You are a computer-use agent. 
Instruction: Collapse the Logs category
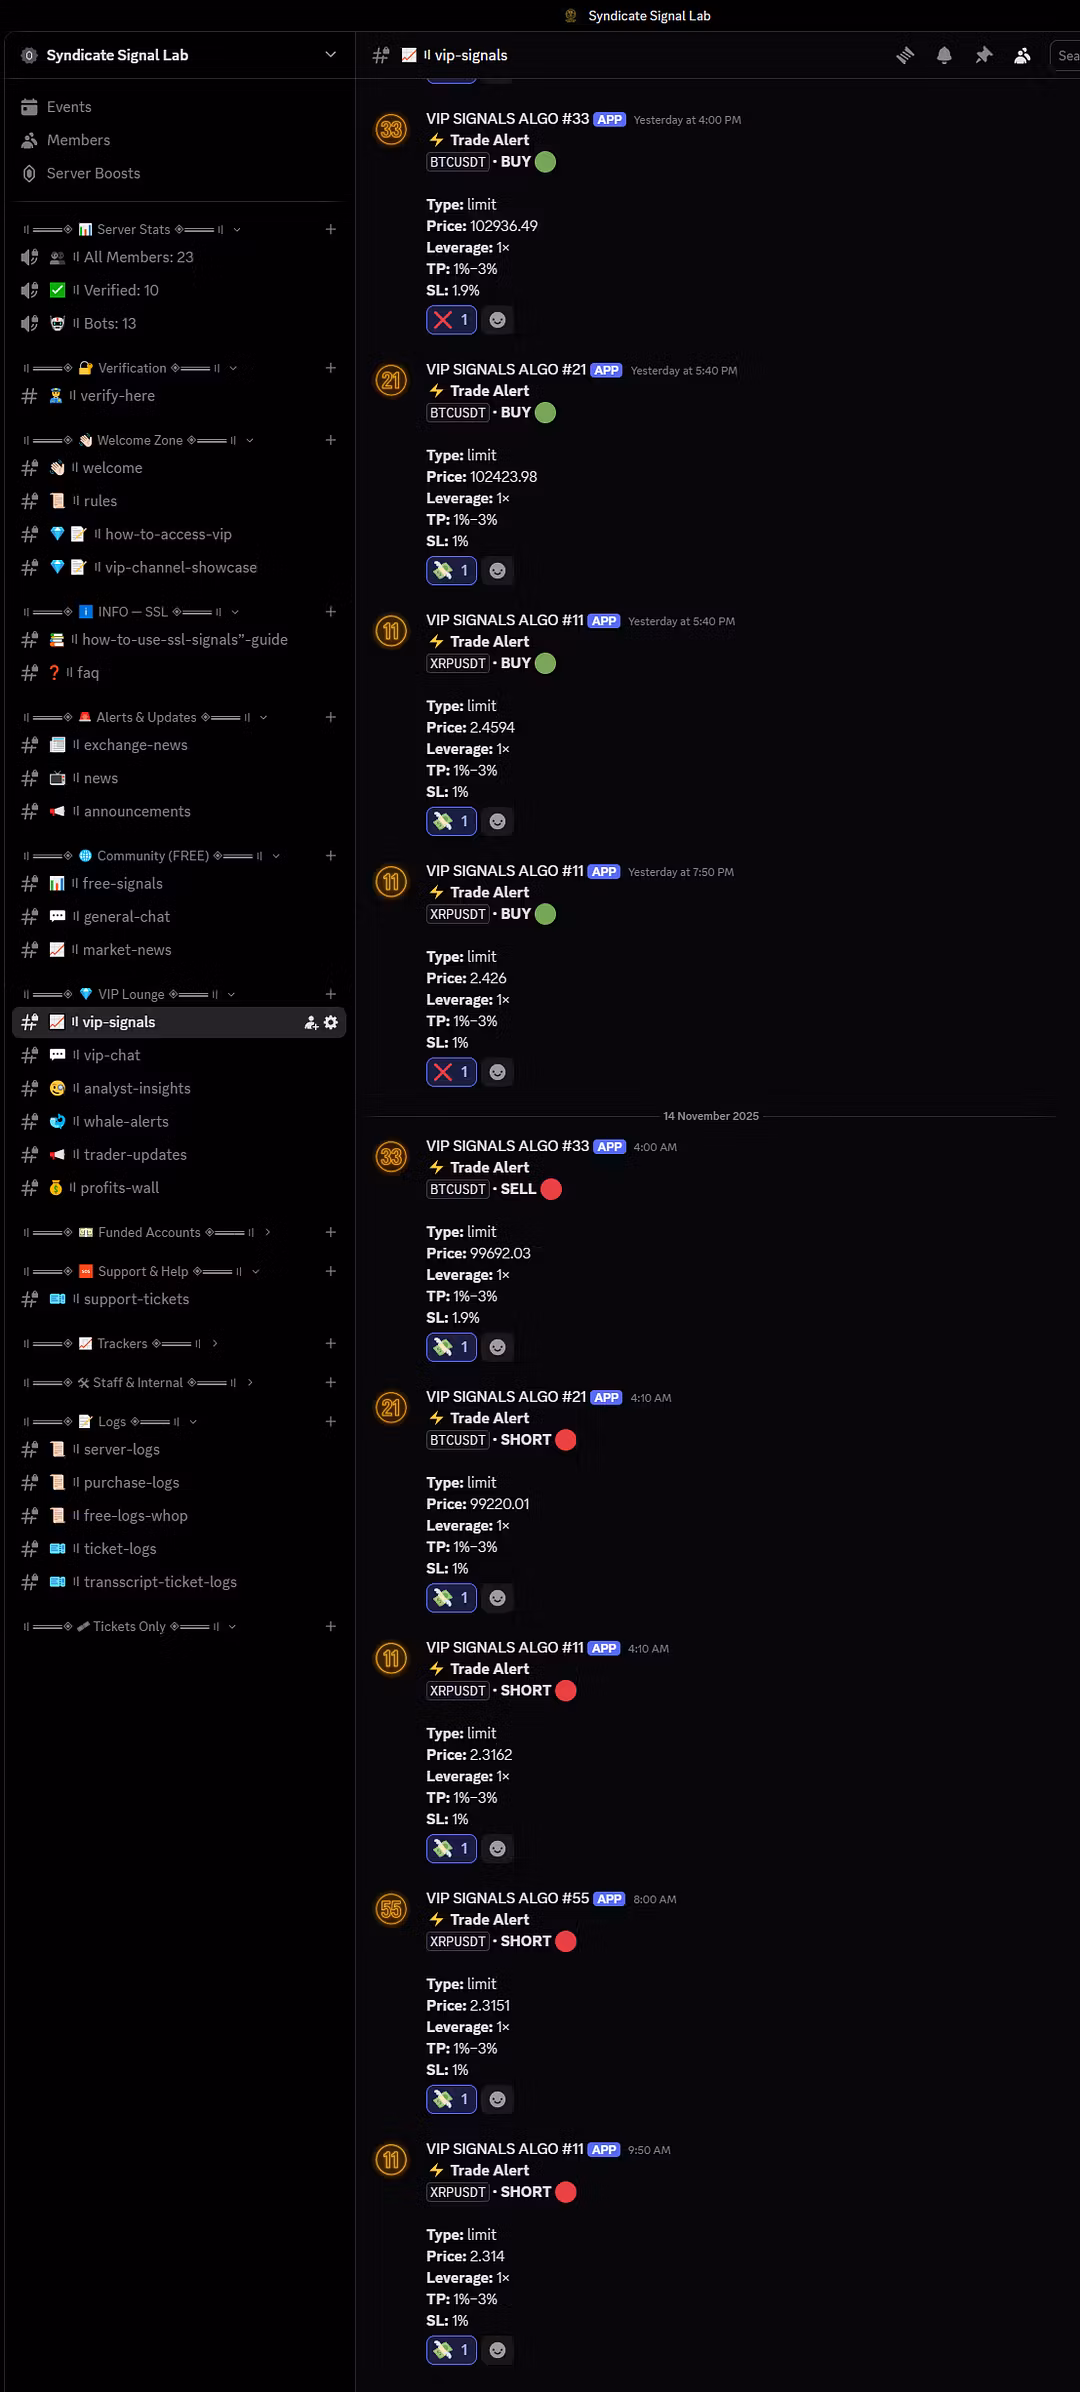tap(110, 1421)
